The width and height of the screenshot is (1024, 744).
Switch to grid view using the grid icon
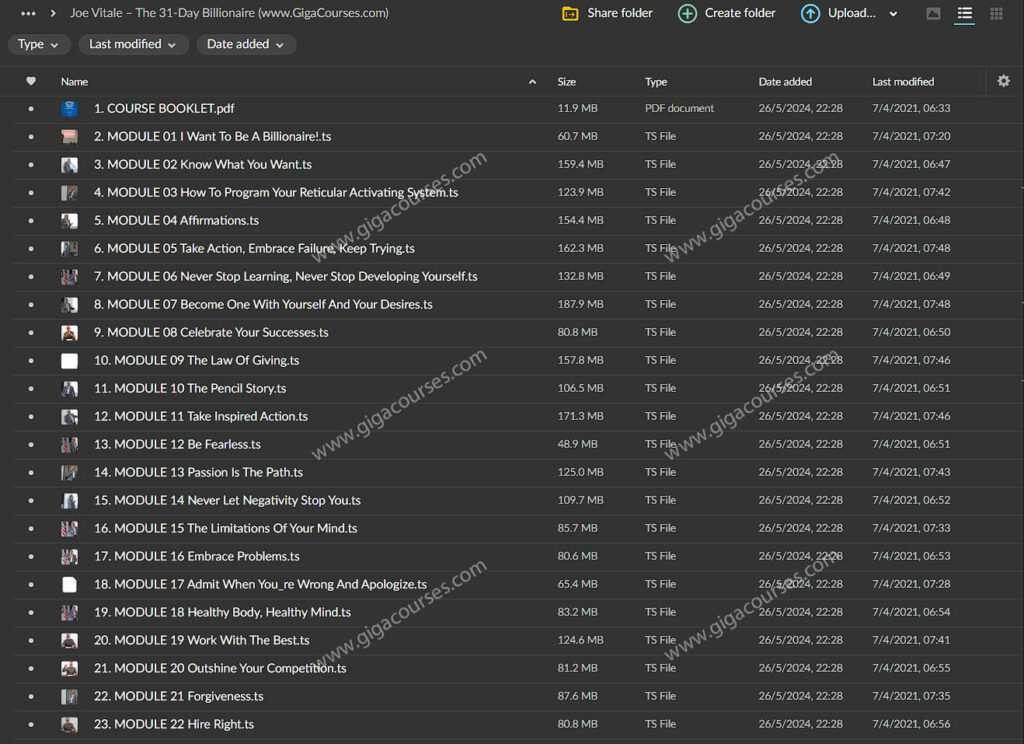click(x=996, y=13)
